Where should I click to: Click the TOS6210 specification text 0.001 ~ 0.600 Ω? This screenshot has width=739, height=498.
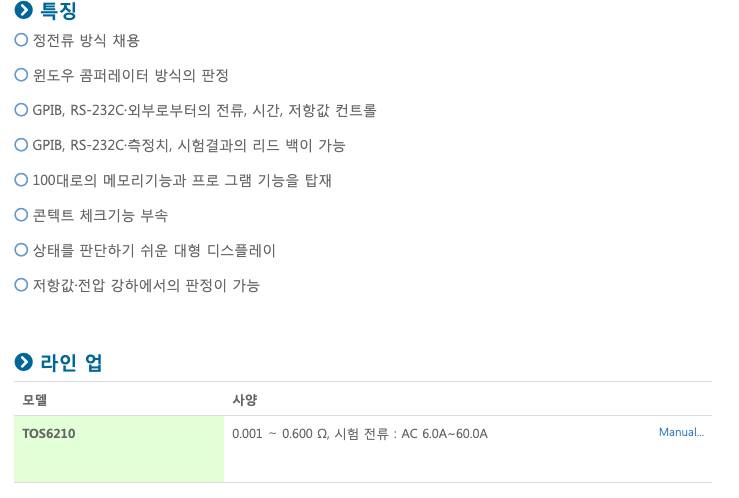[279, 433]
